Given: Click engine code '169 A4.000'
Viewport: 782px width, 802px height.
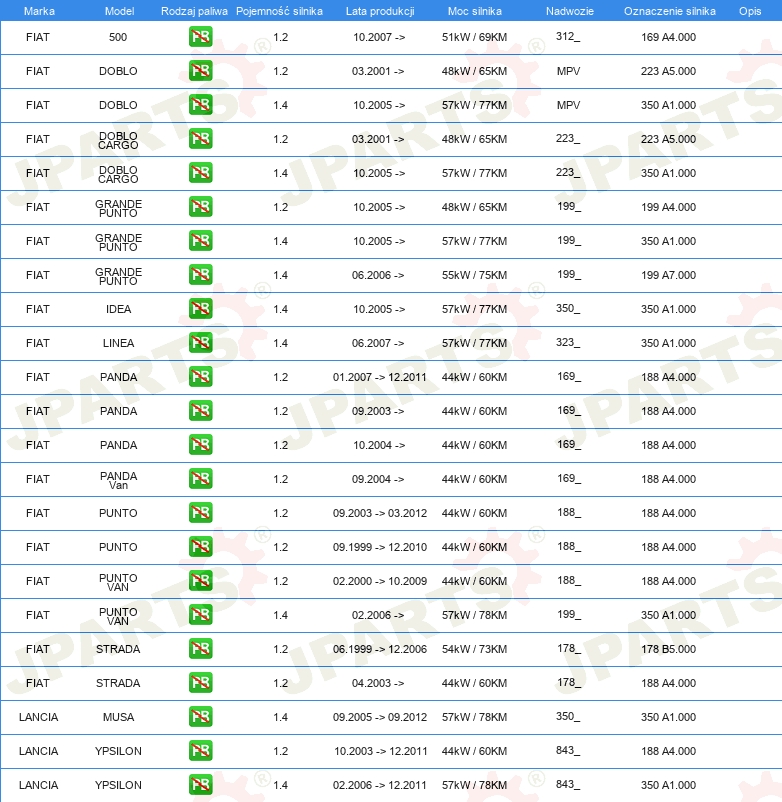Looking at the screenshot, I should [x=668, y=37].
